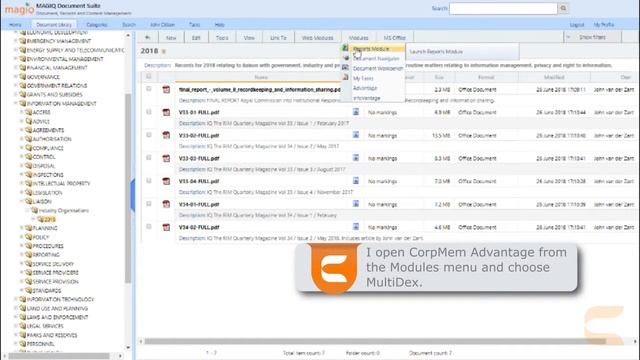Image resolution: width=640 pixels, height=360 pixels.
Task: Tick checkbox for V34-01-FULL.pdf
Action: coord(149,203)
